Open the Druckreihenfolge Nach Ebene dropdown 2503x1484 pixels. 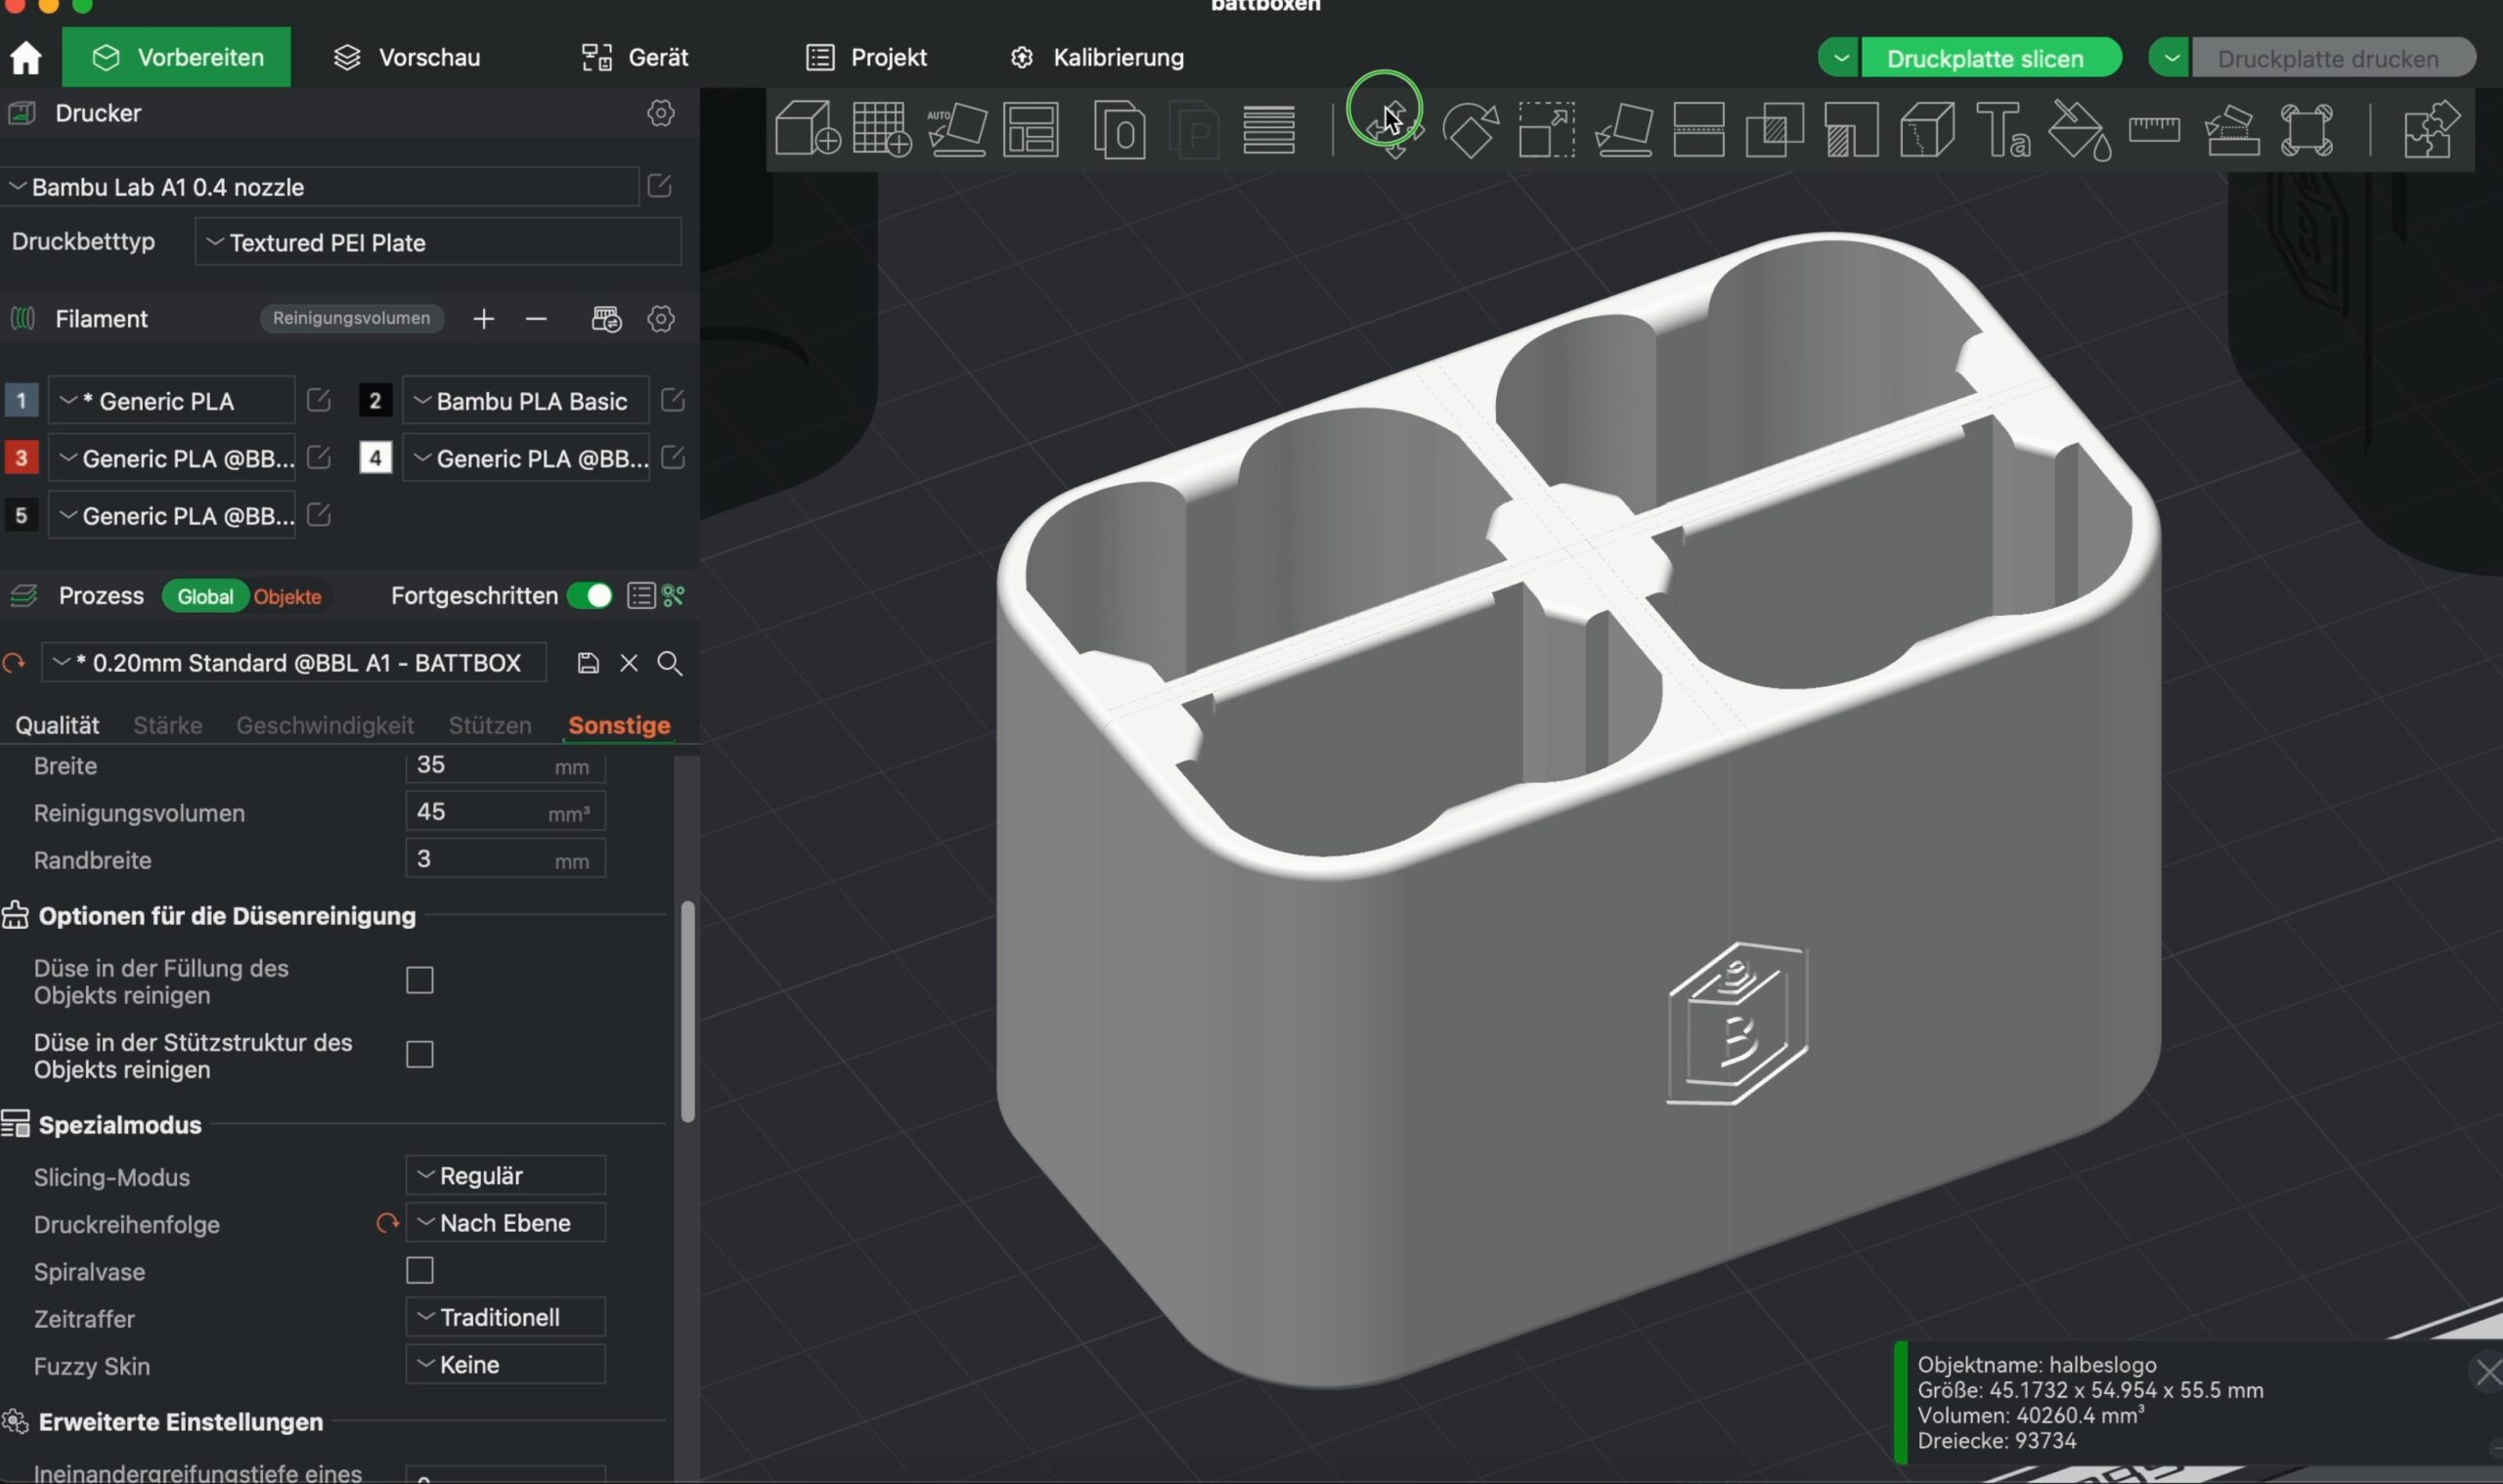click(506, 1222)
